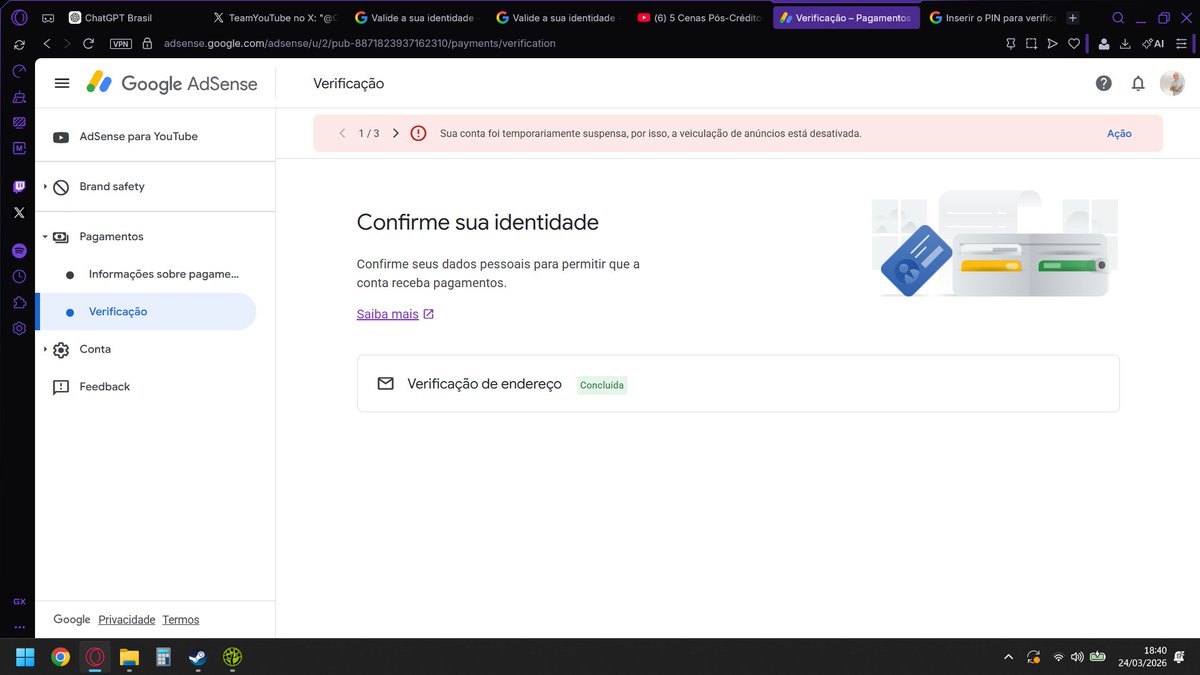Open the Aria AI toolbar button
The width and height of the screenshot is (1200, 675).
[x=1153, y=43]
